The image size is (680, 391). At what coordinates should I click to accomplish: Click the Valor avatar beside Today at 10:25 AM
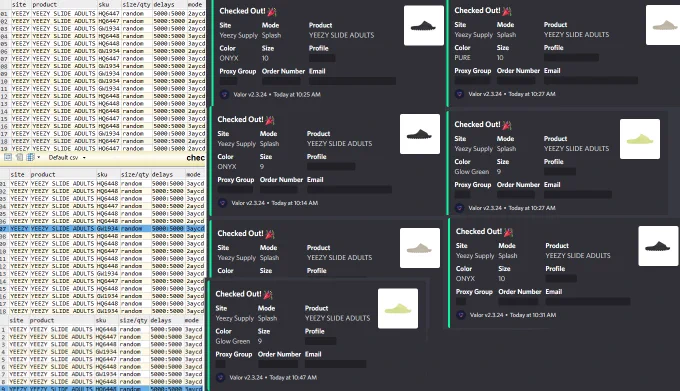pyautogui.click(x=224, y=94)
